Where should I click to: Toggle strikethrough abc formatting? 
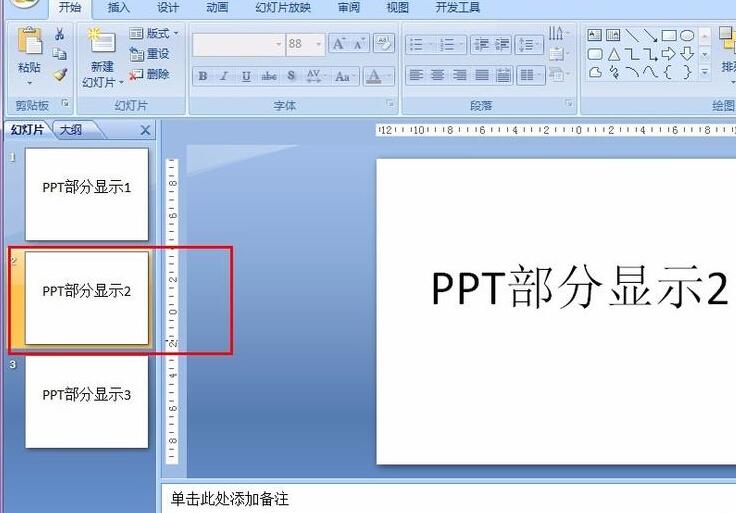[x=268, y=76]
